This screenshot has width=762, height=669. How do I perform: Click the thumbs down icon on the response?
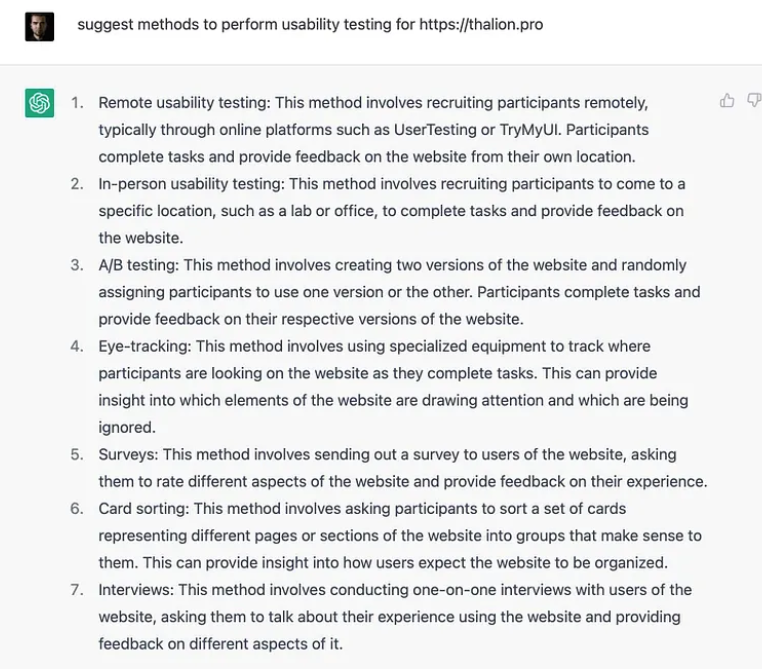pos(754,101)
